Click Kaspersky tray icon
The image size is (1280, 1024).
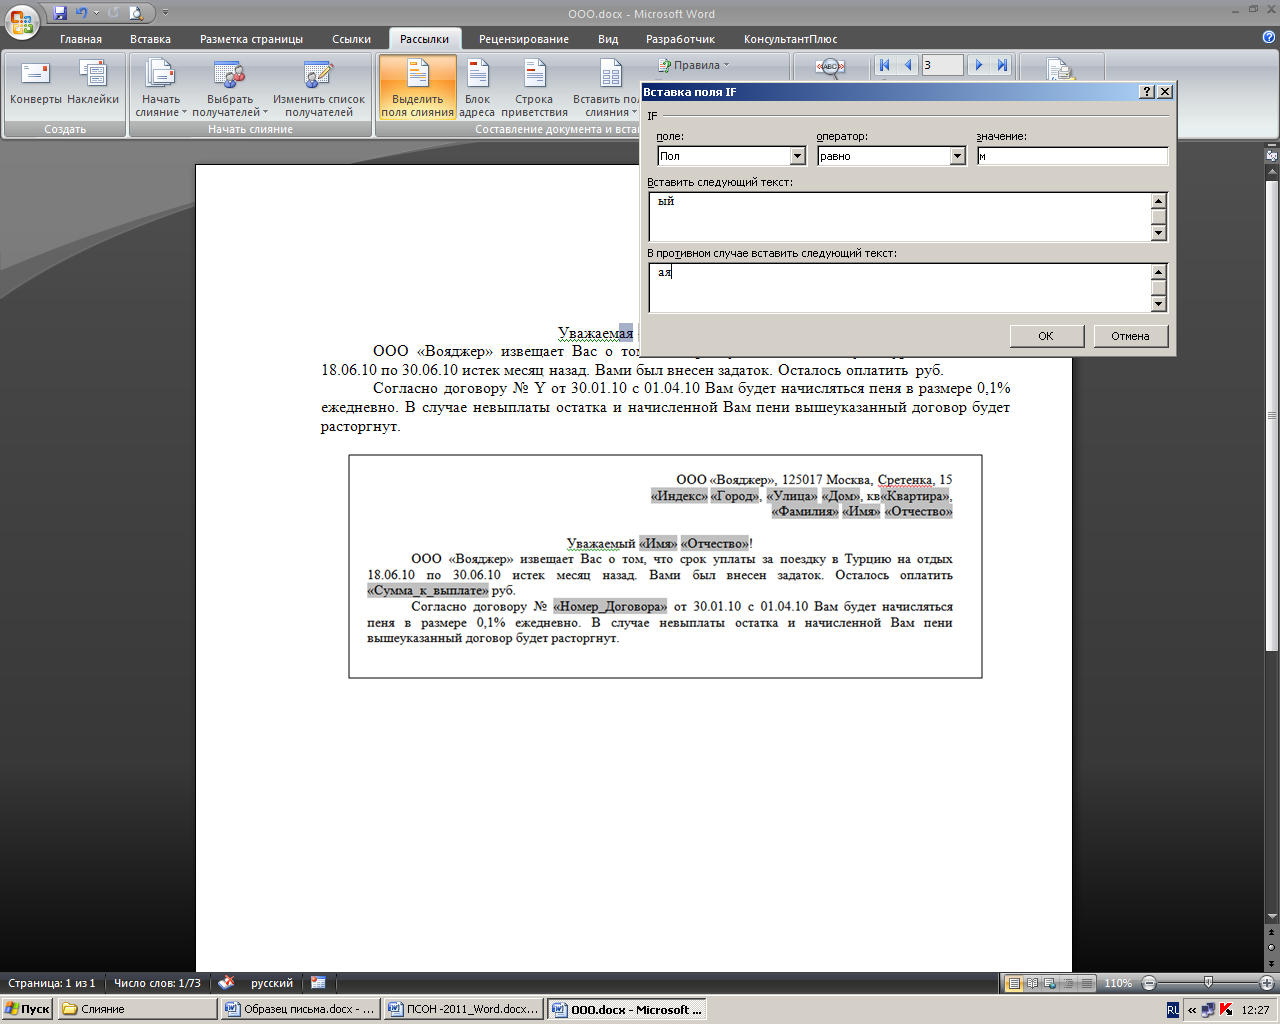(1226, 1010)
